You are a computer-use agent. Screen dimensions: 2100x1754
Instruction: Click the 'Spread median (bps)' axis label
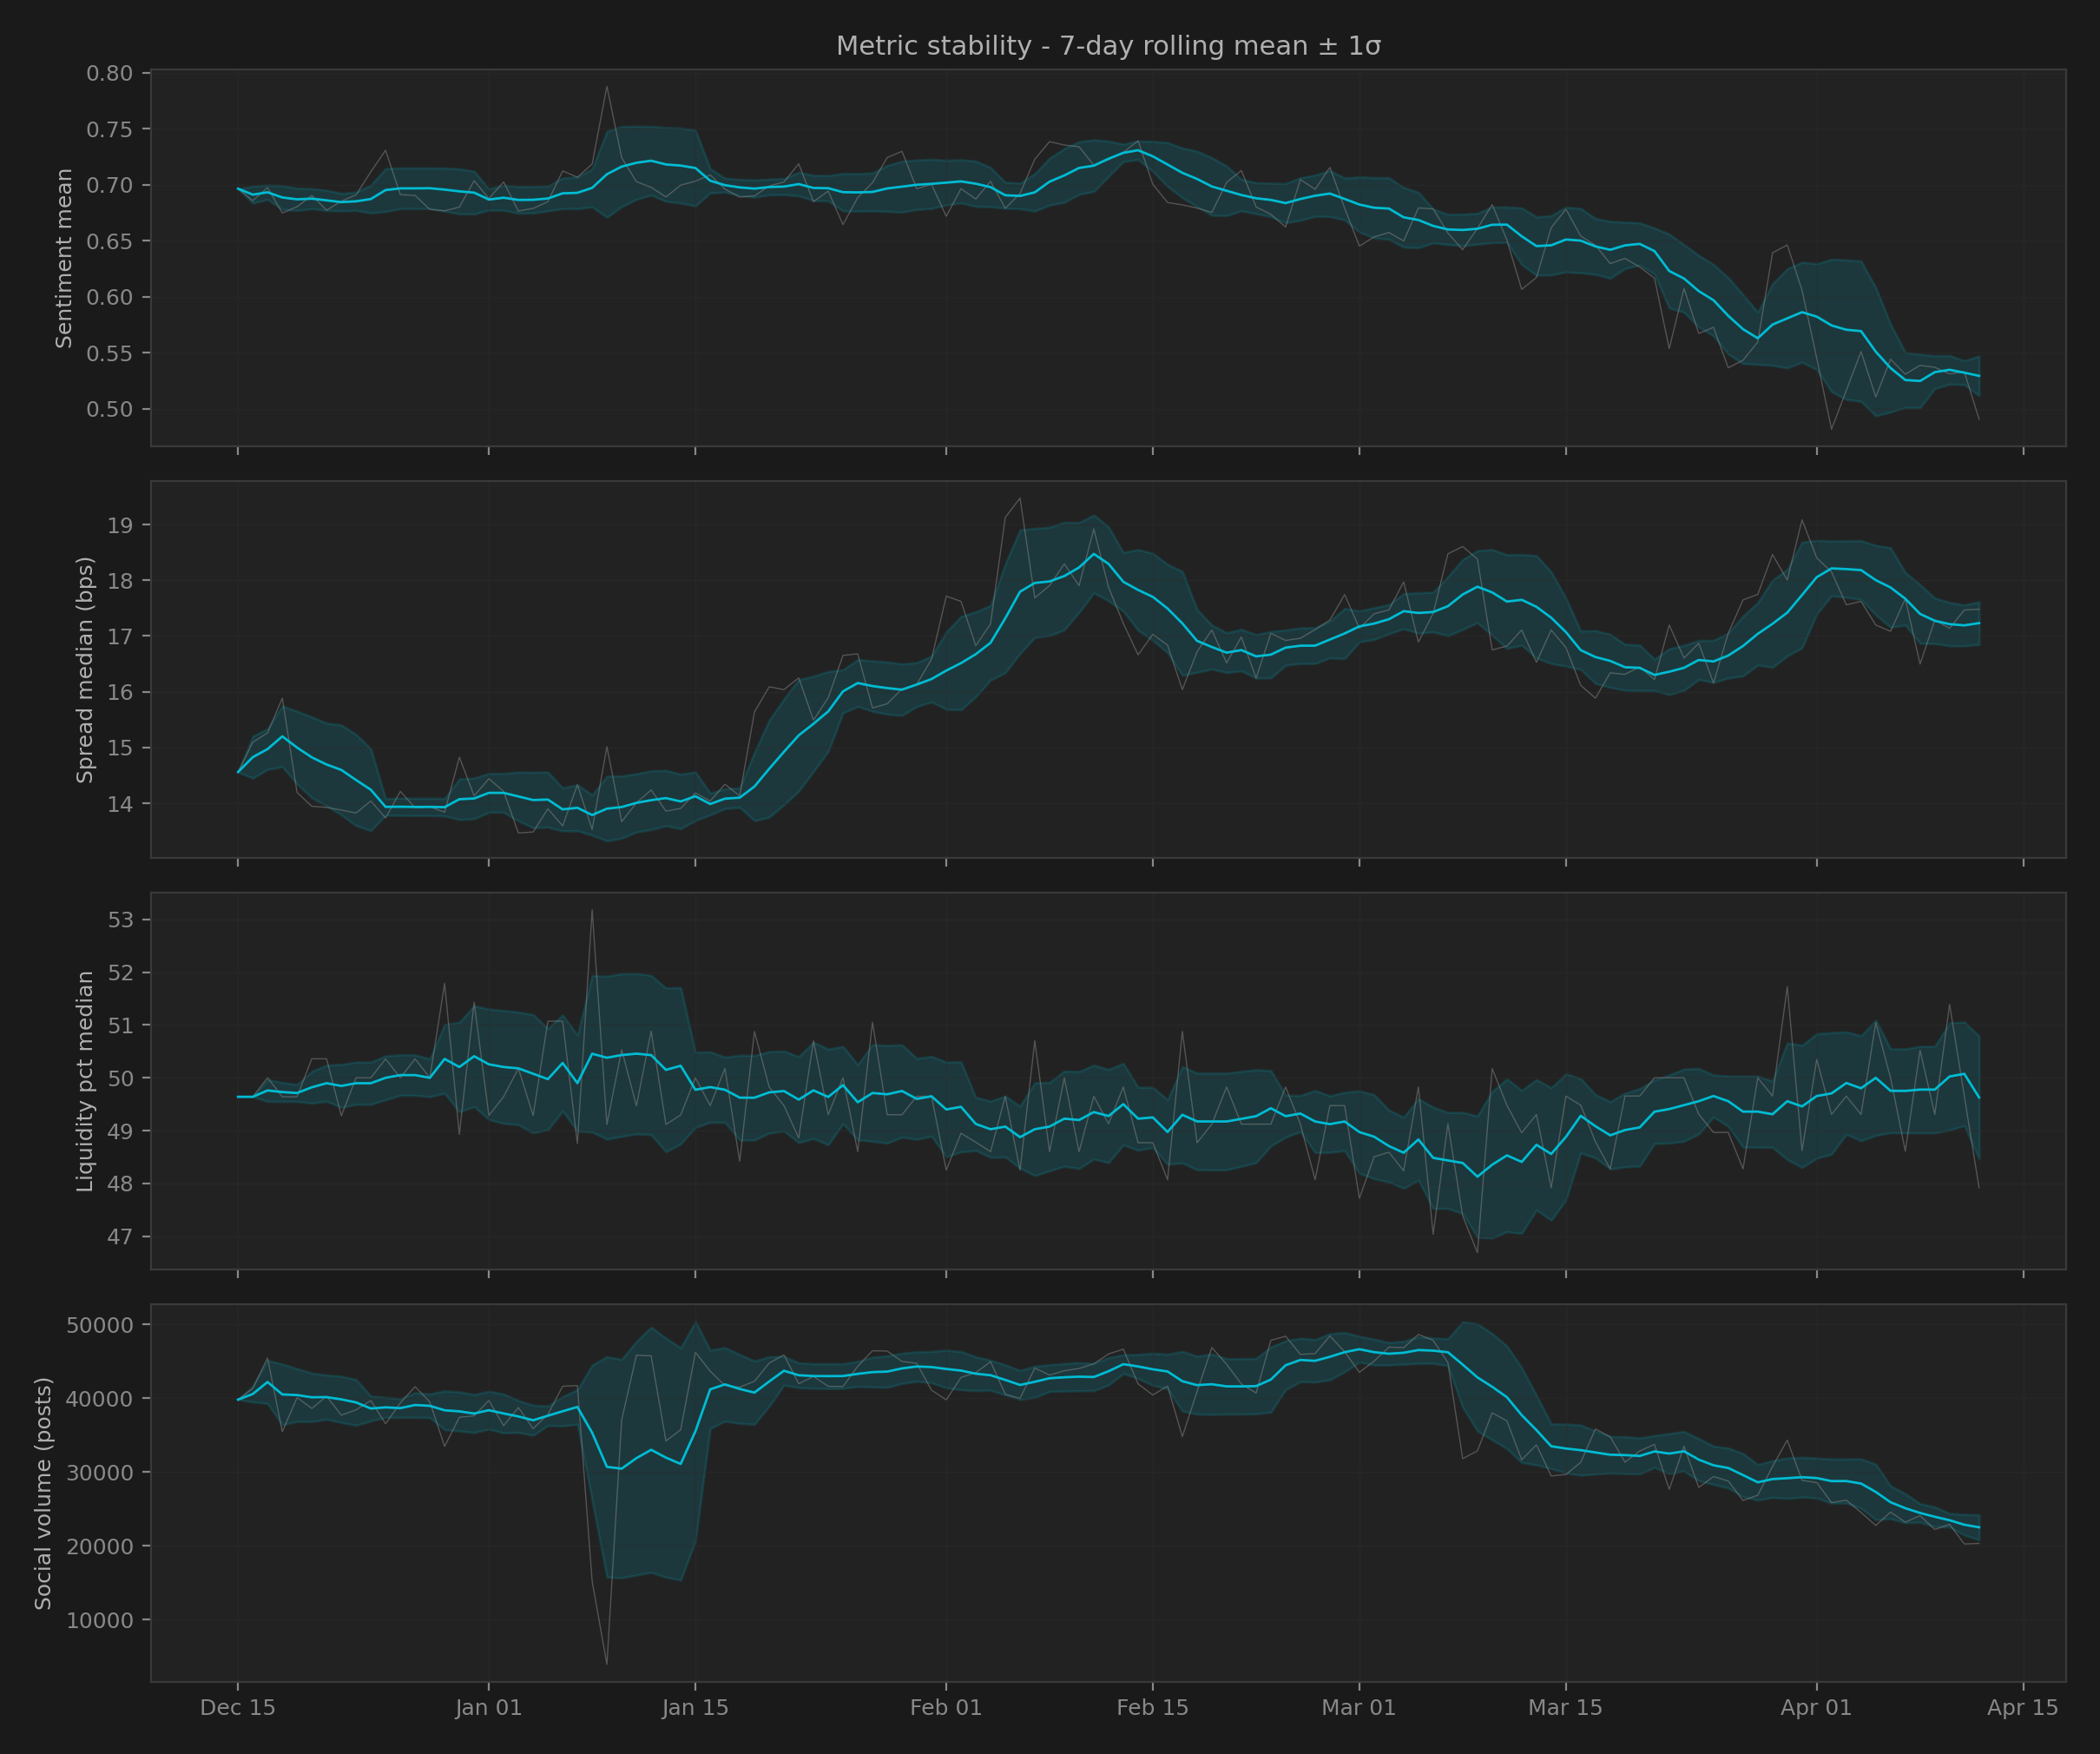(85, 670)
